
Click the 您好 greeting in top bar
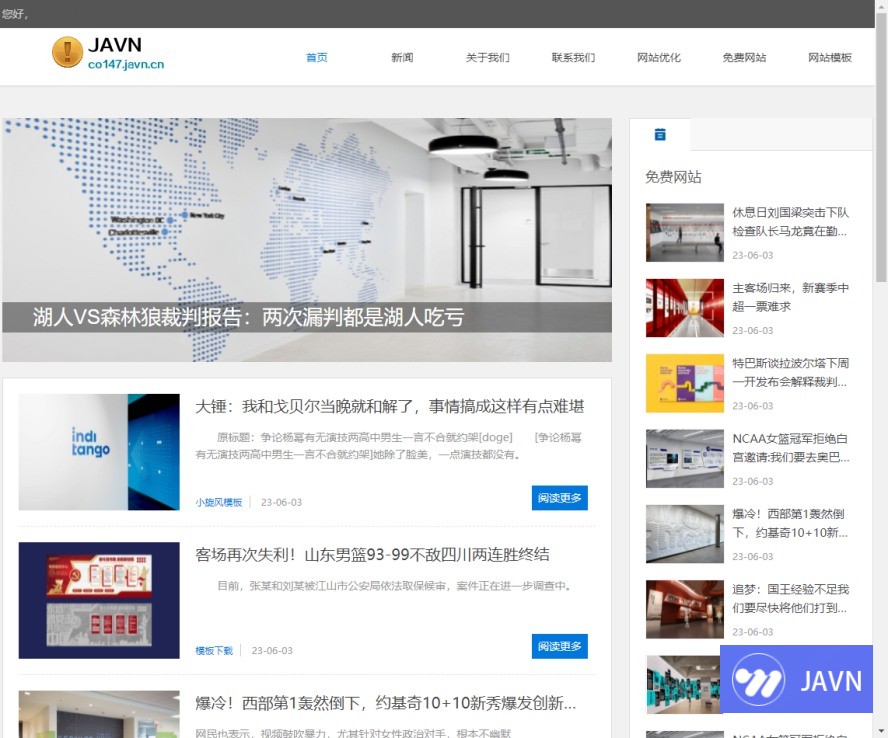pos(14,14)
